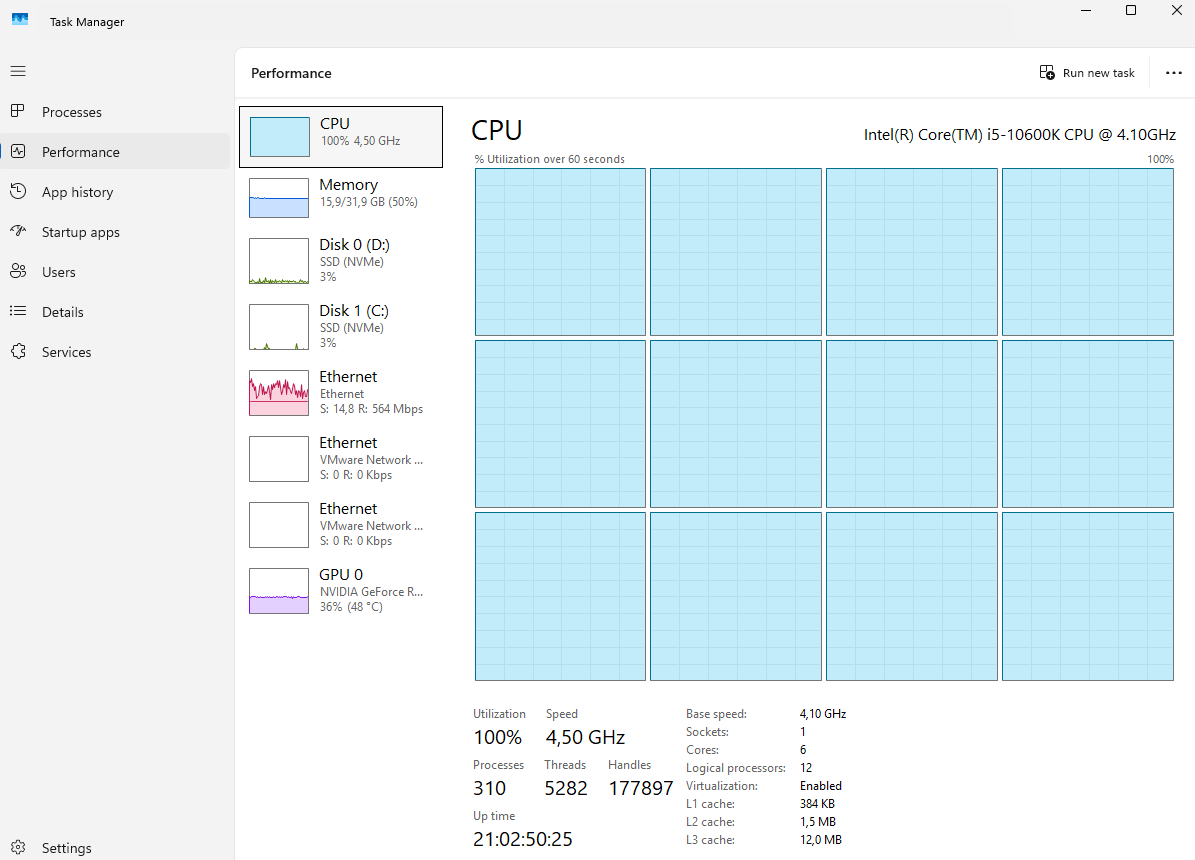Click the Run new task button label
Screen dimensions: 1195x860
[x=1098, y=73]
